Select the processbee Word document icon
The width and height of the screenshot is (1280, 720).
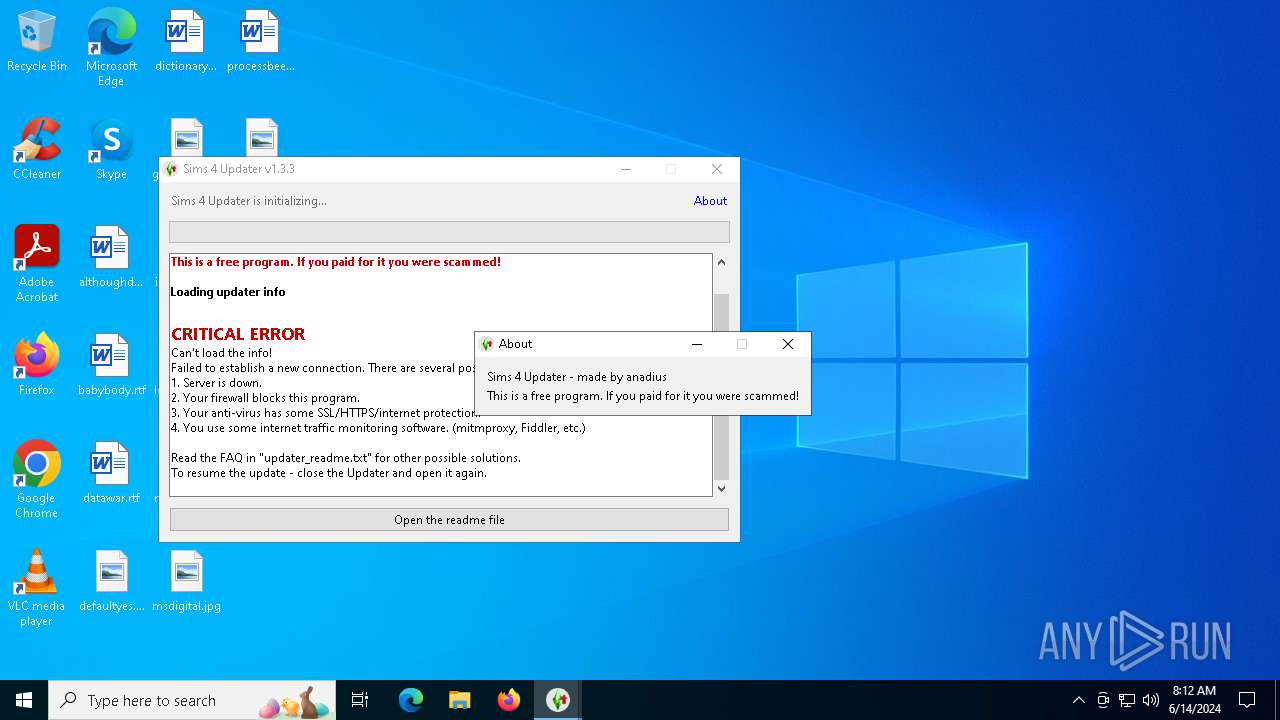click(x=260, y=42)
